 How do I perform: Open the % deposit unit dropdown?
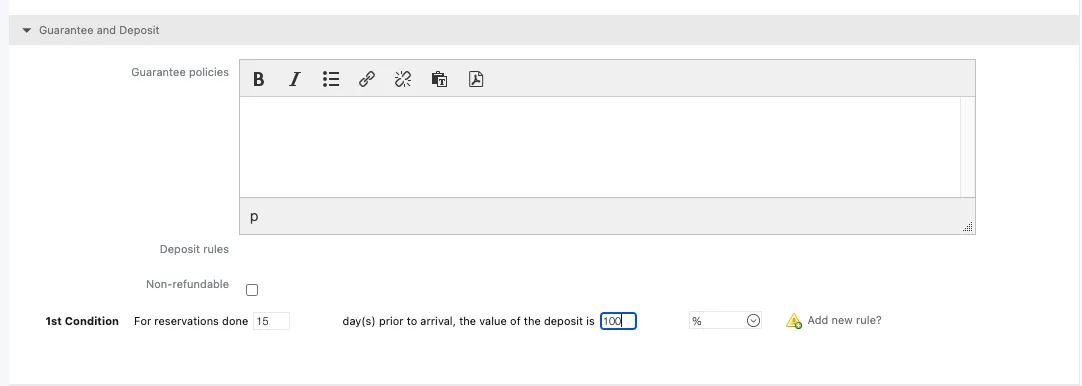[725, 320]
